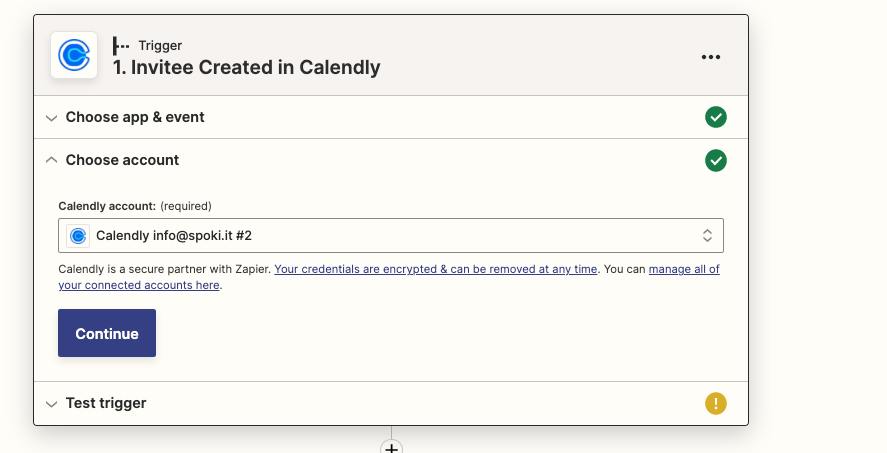Viewport: 887px width, 453px height.
Task: Select the Test trigger section header
Action: [x=106, y=403]
